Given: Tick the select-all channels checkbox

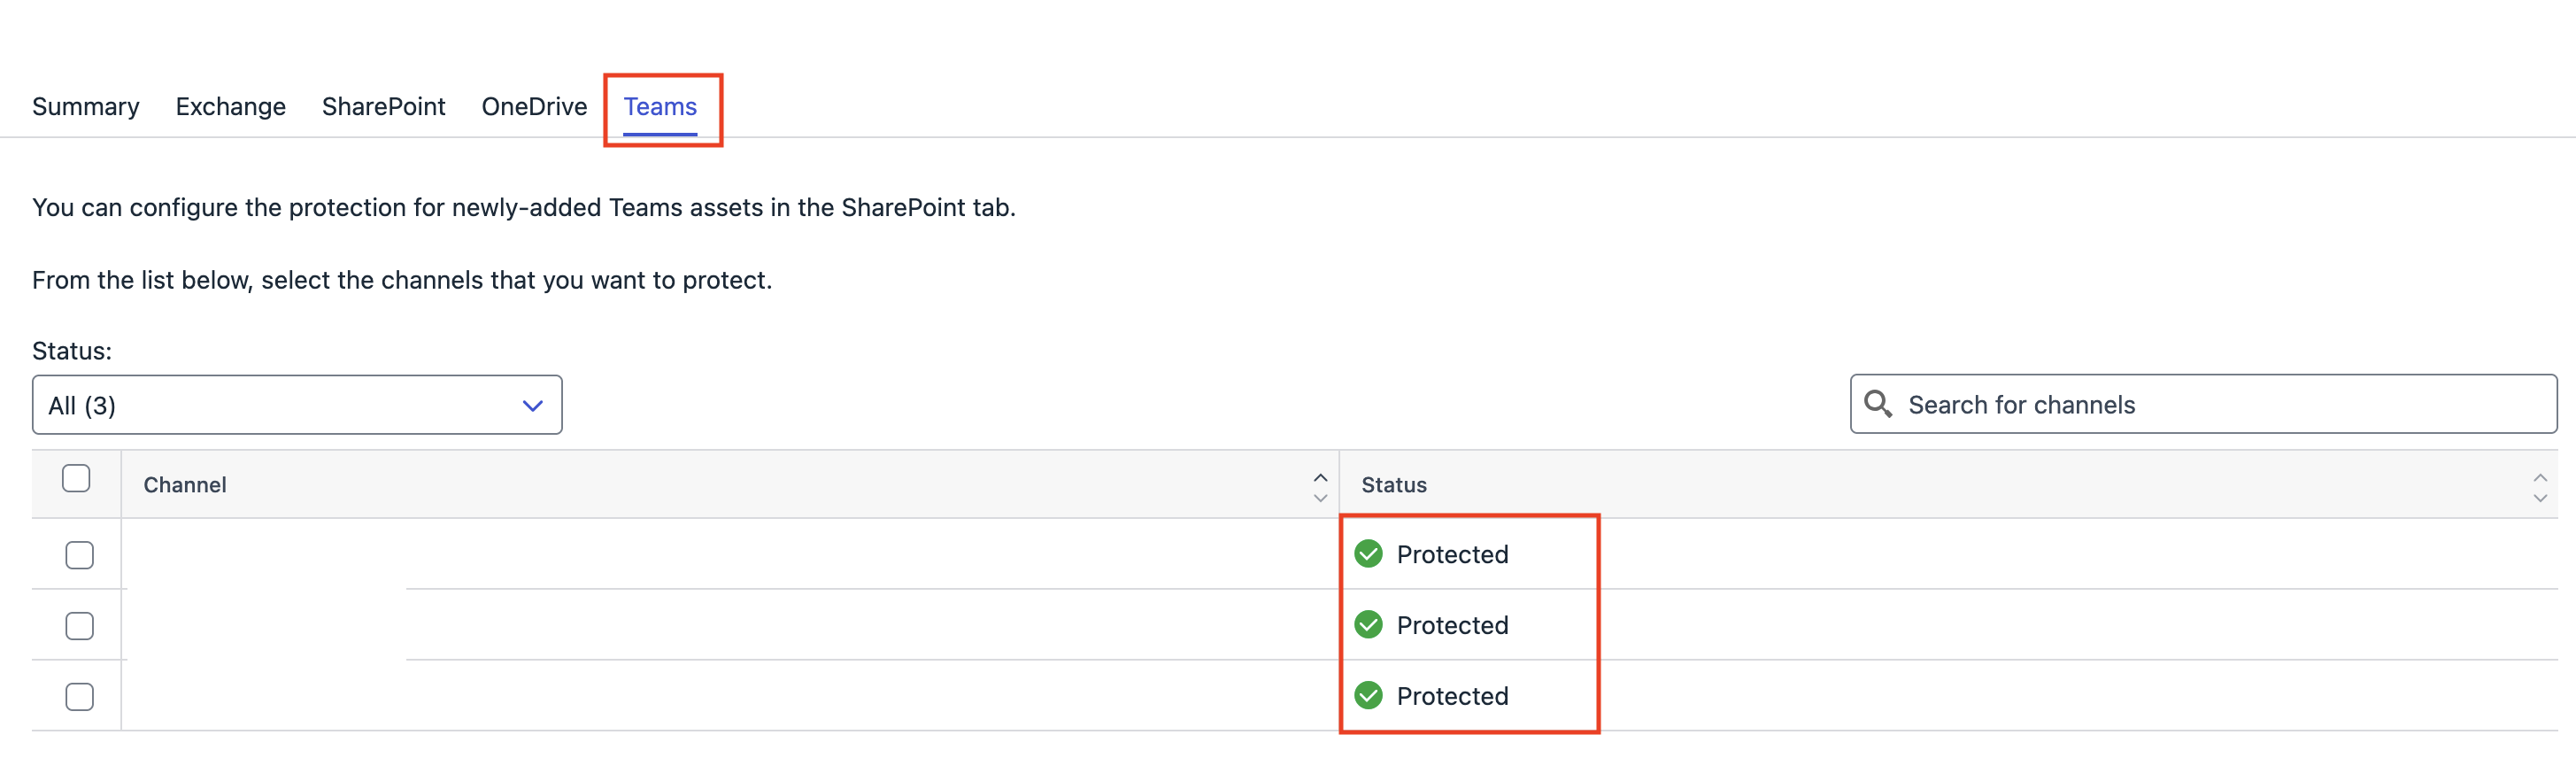Looking at the screenshot, I should 76,479.
